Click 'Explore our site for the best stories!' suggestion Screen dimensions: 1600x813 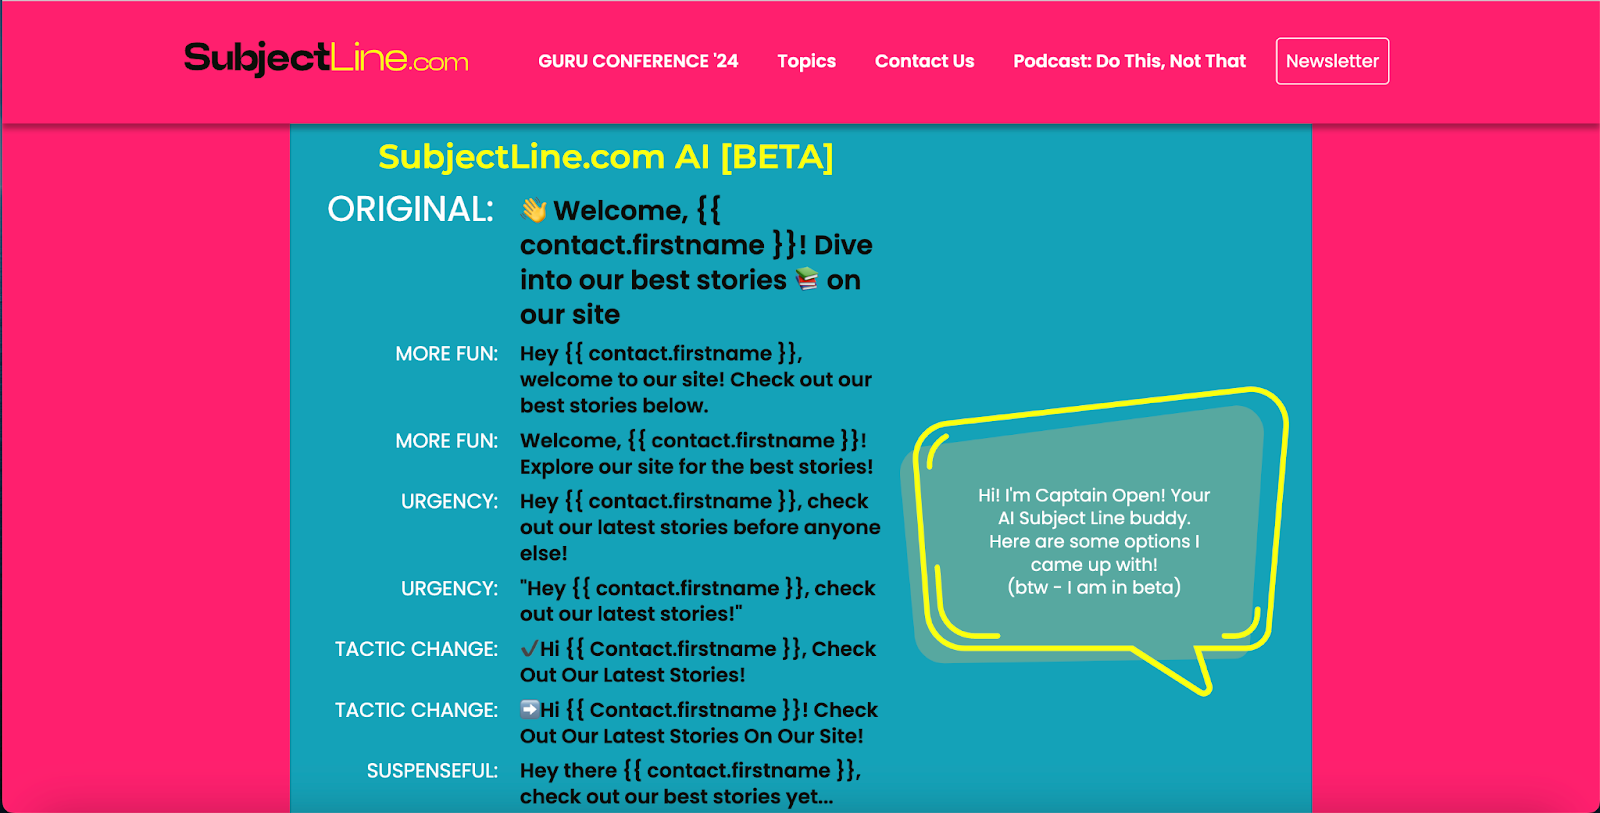697,453
